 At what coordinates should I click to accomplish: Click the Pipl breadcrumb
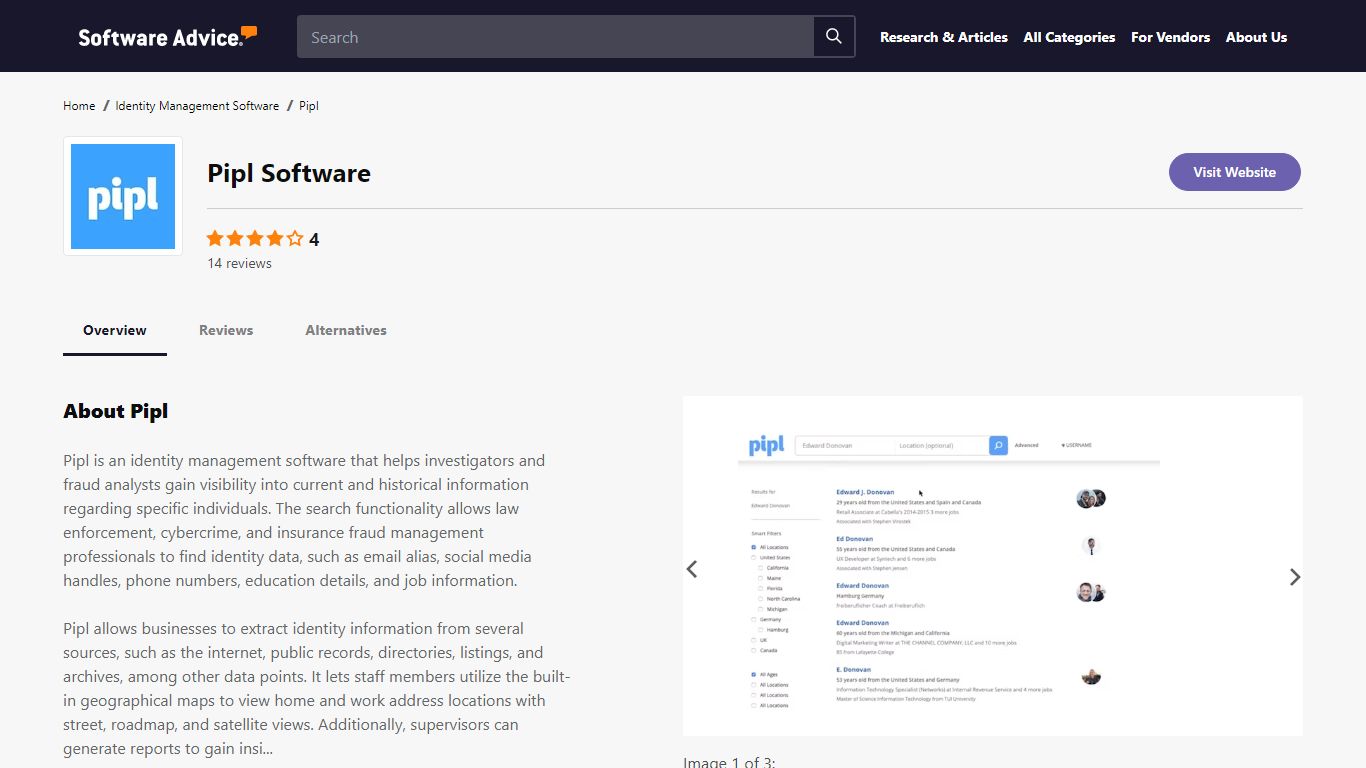pyautogui.click(x=309, y=105)
